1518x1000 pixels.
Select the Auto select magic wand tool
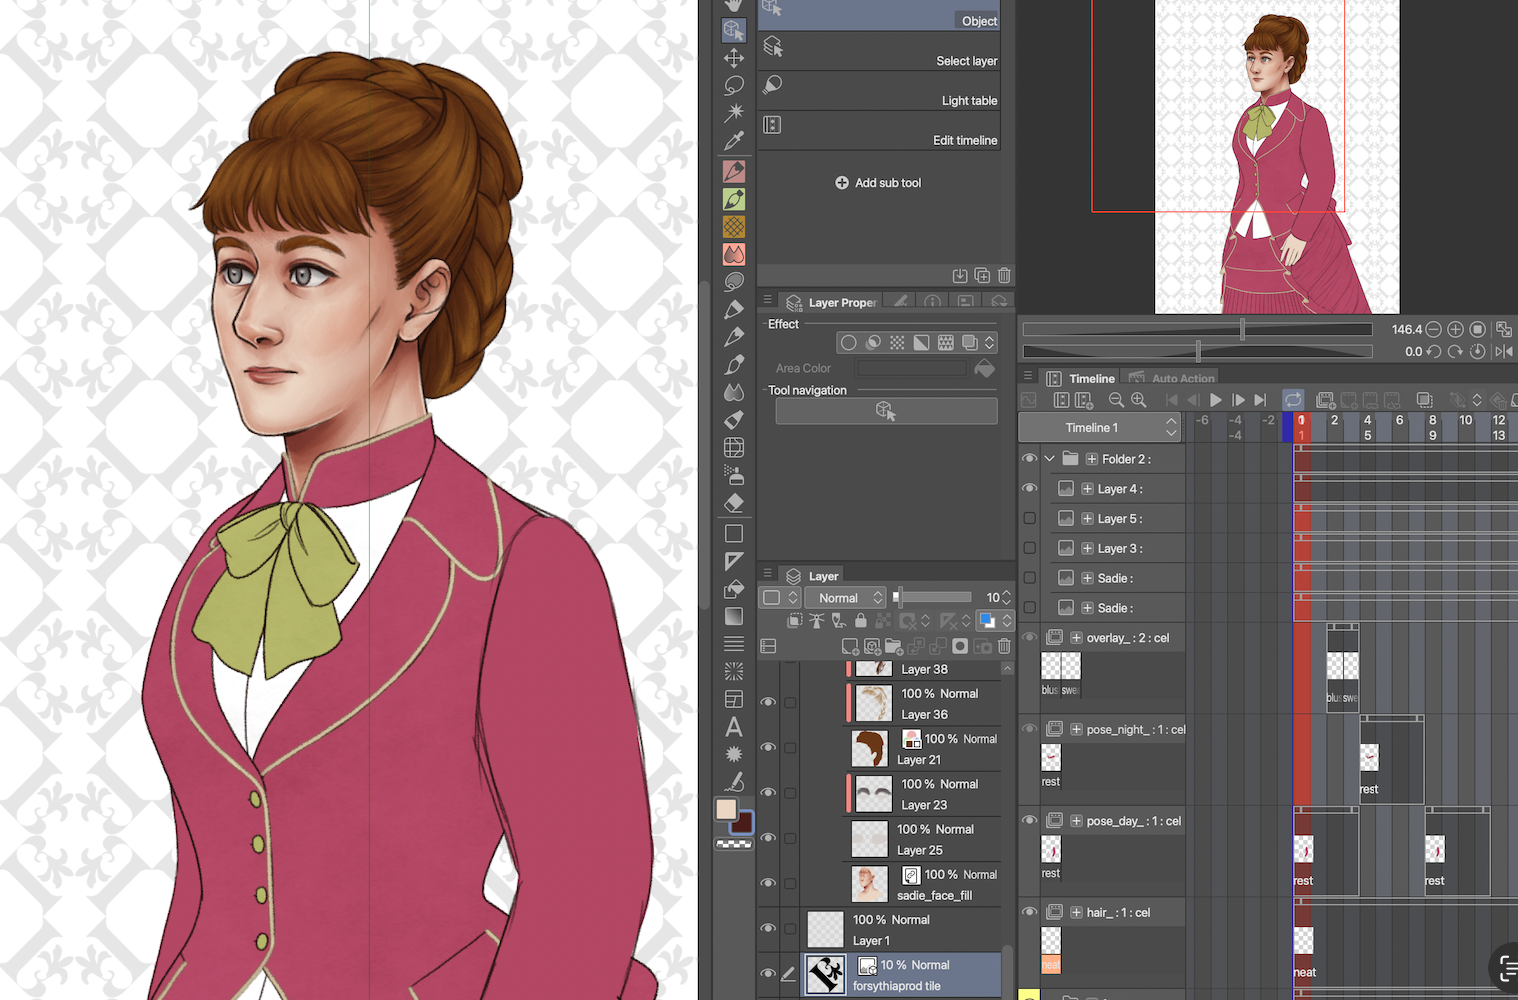pos(734,112)
